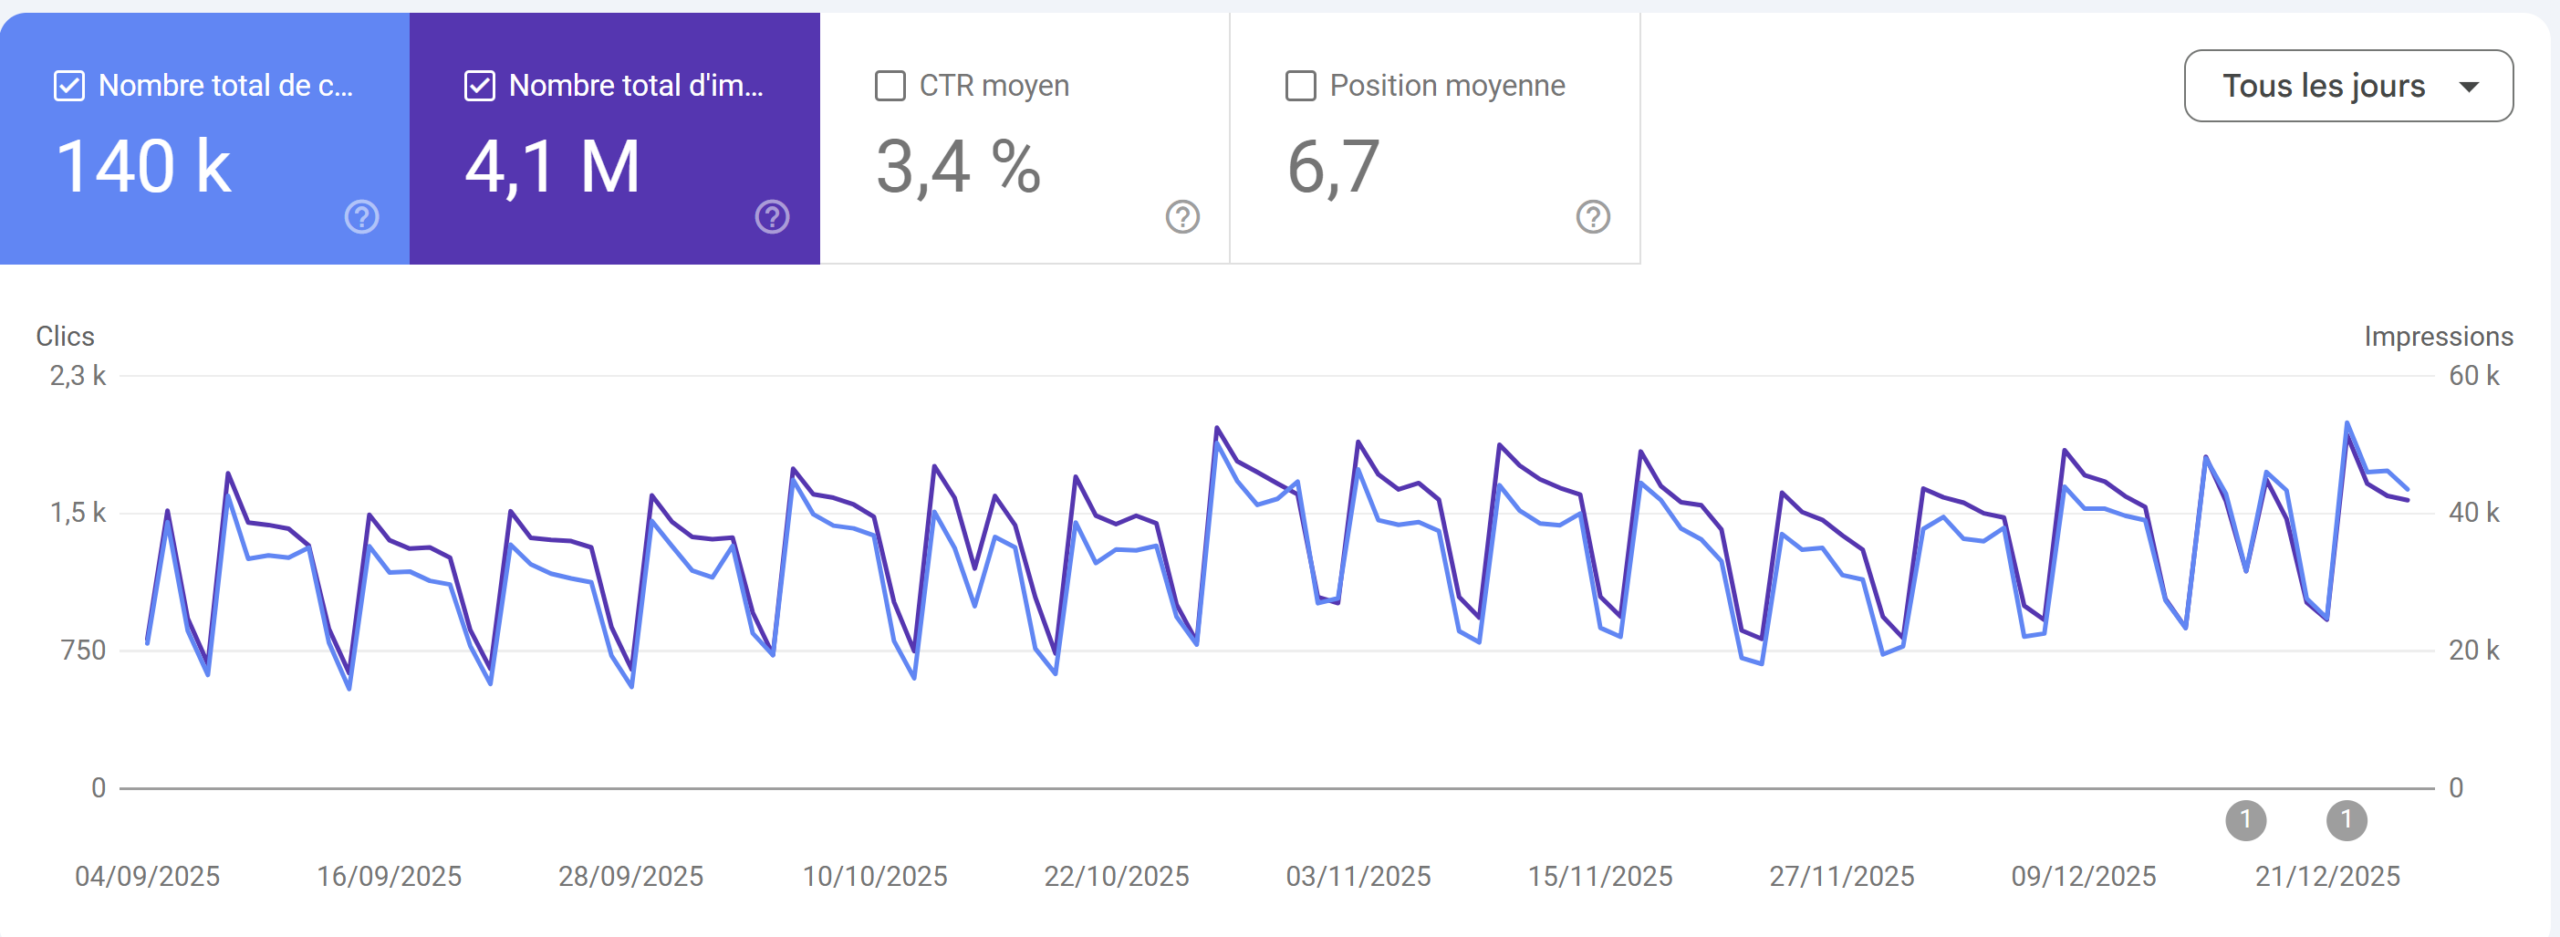This screenshot has height=937, width=2560.
Task: Click the 6,7 average position value
Action: [x=1333, y=166]
